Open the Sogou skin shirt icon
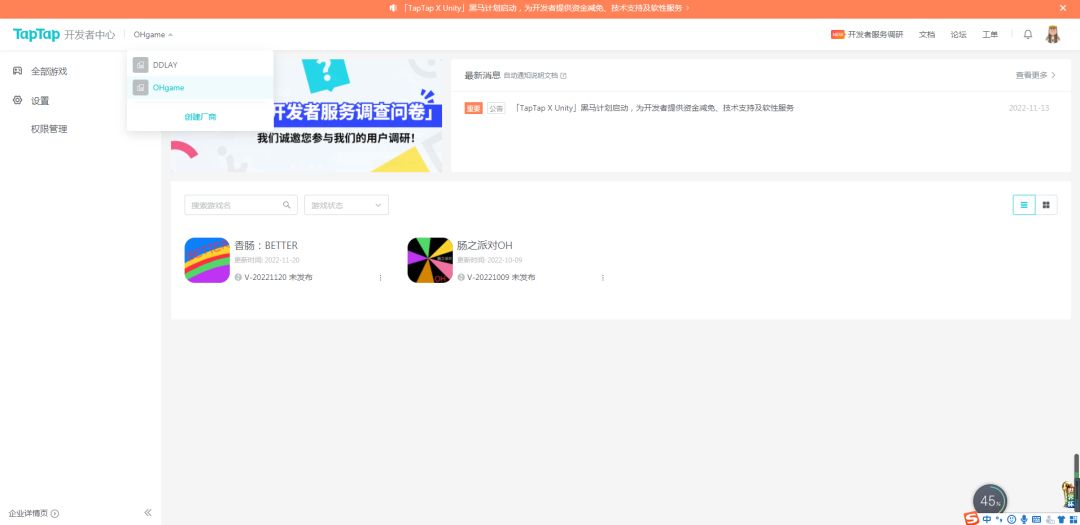The width and height of the screenshot is (1080, 525). click(x=1061, y=519)
